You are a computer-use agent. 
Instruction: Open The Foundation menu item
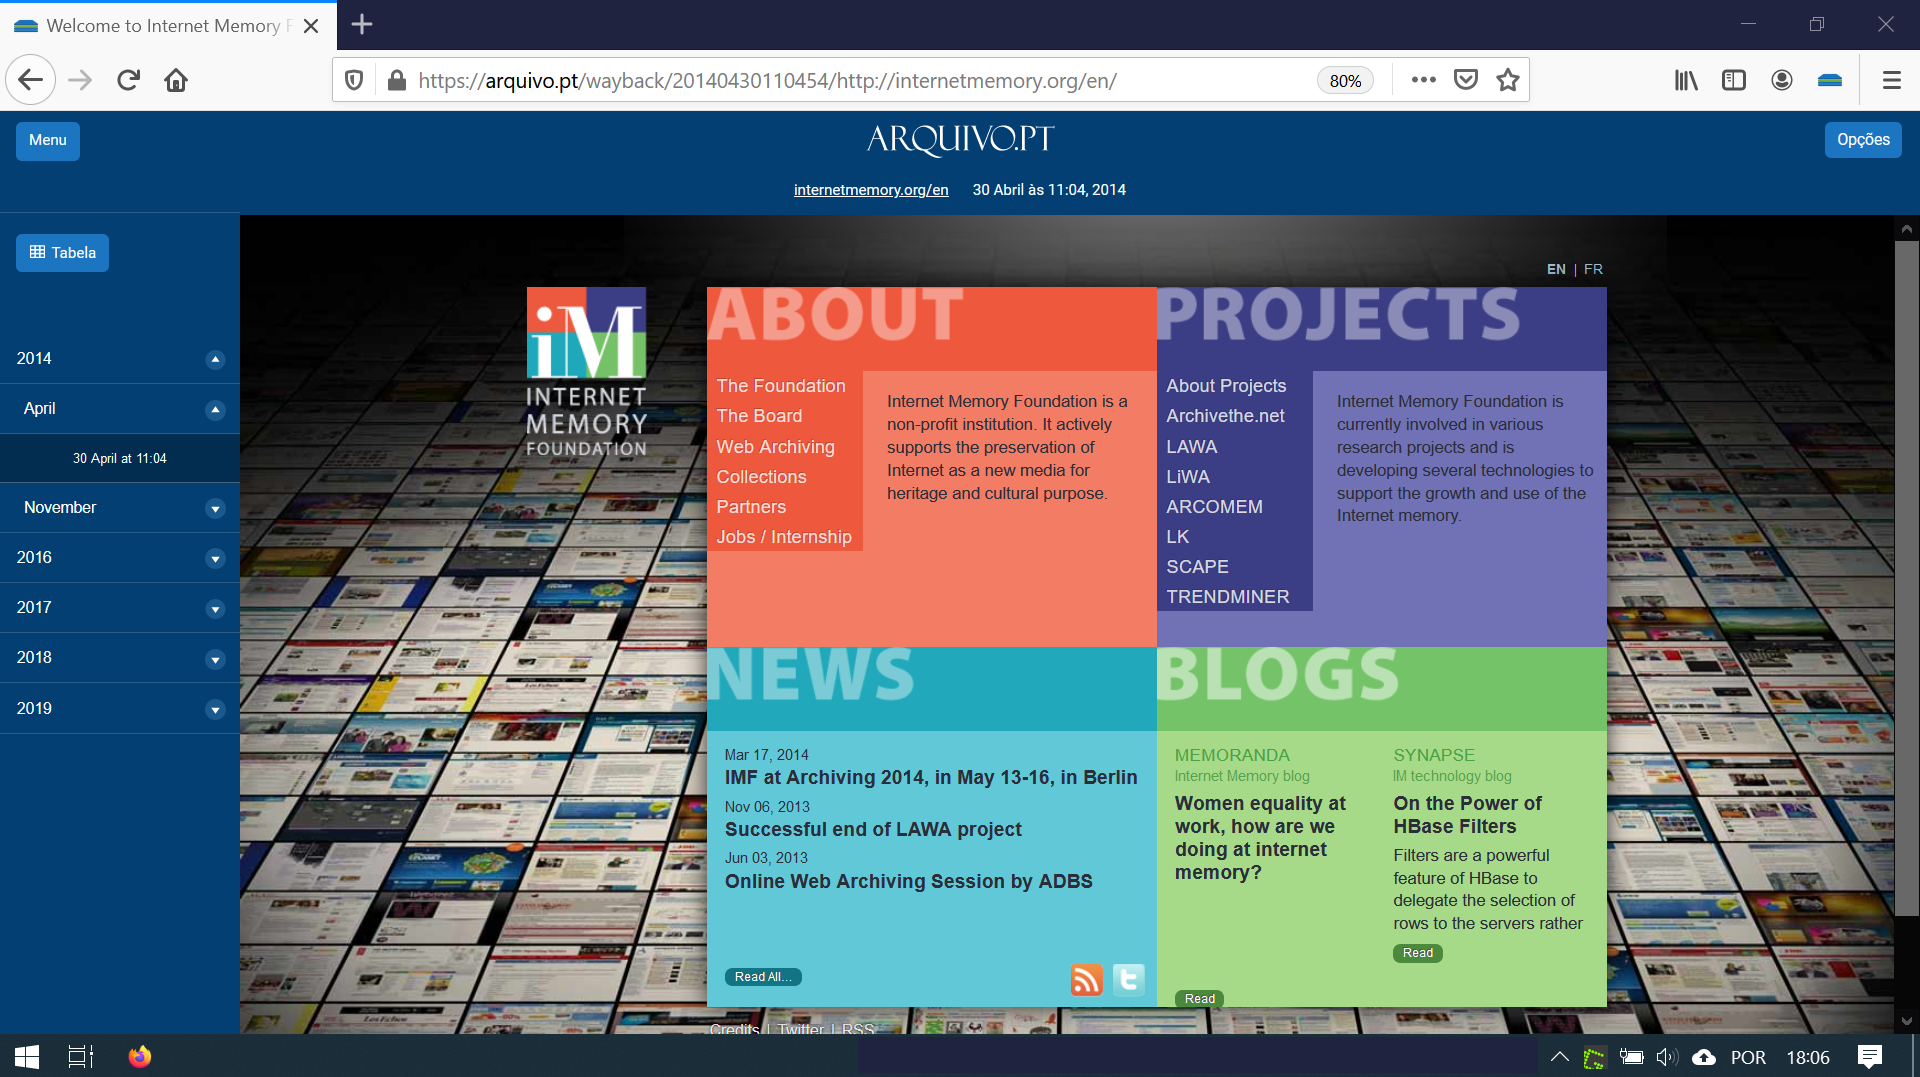781,386
